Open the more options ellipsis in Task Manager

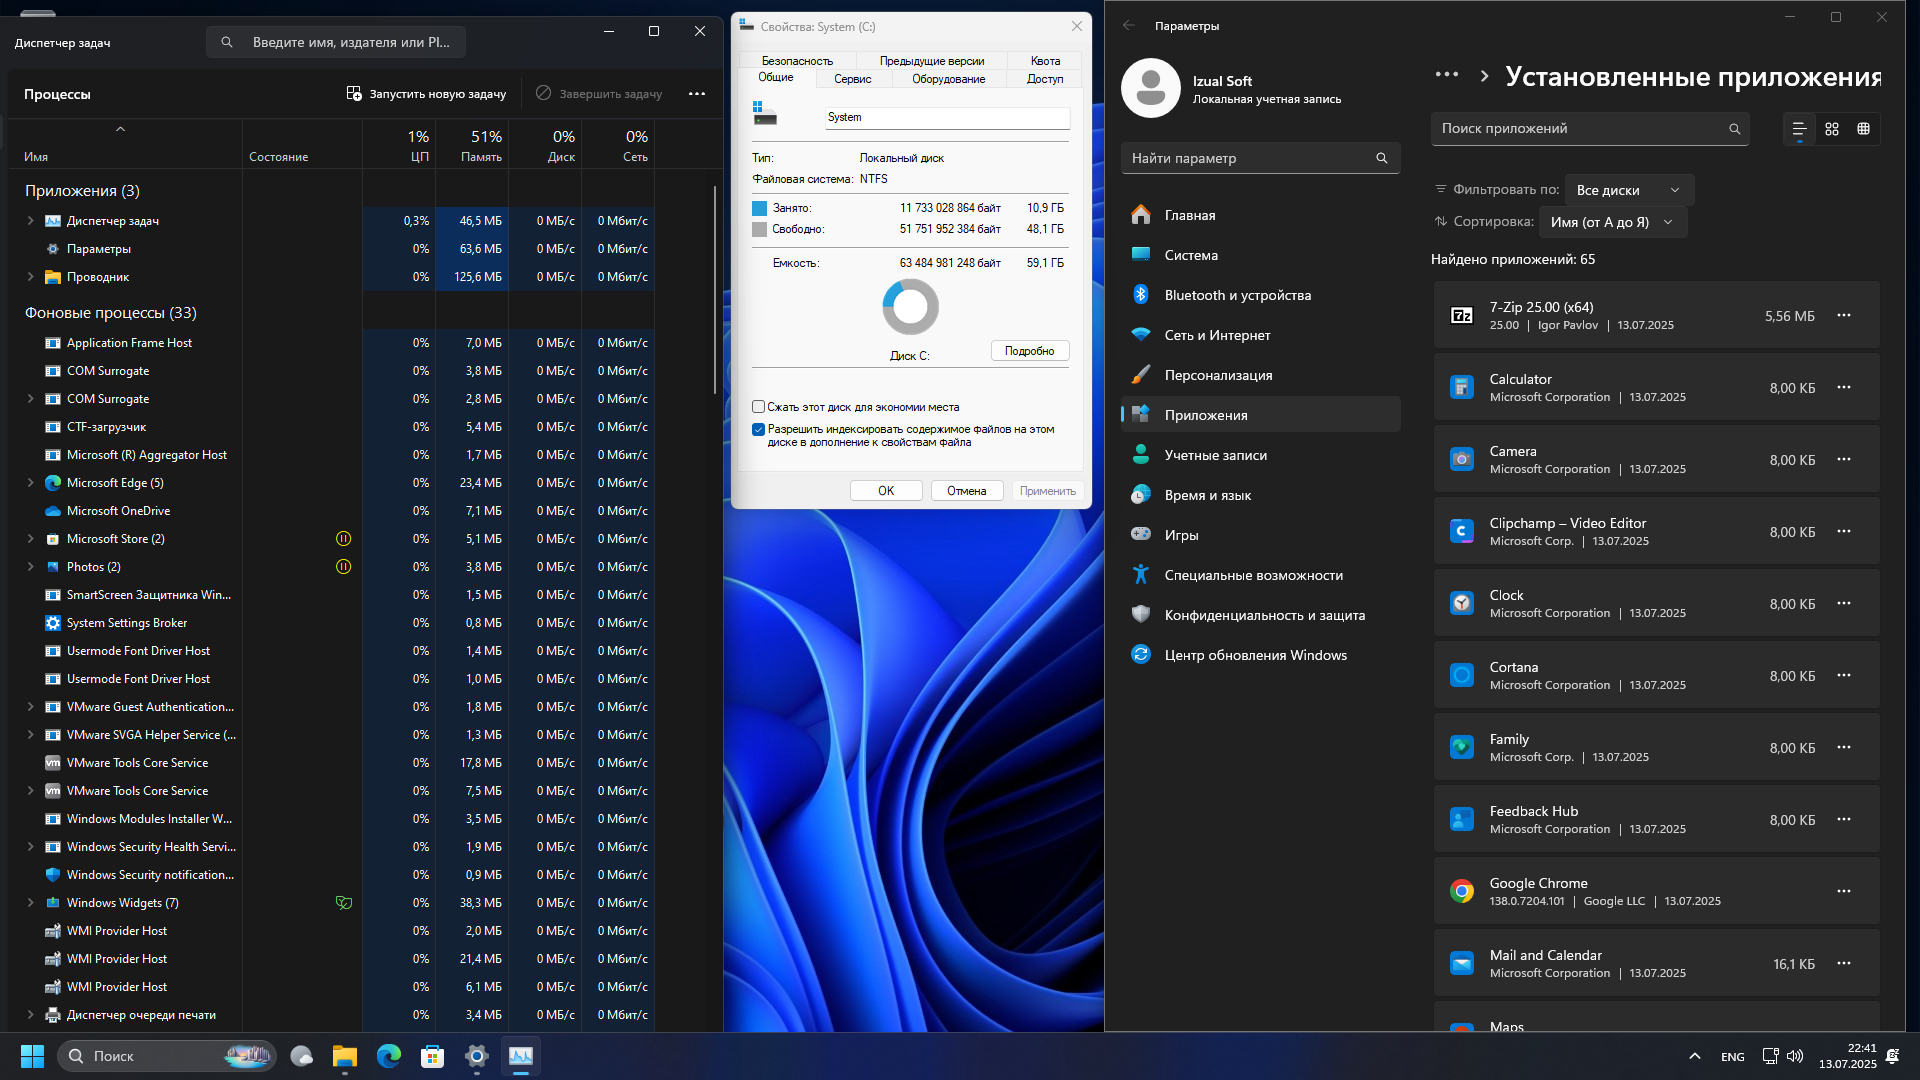[x=697, y=94]
